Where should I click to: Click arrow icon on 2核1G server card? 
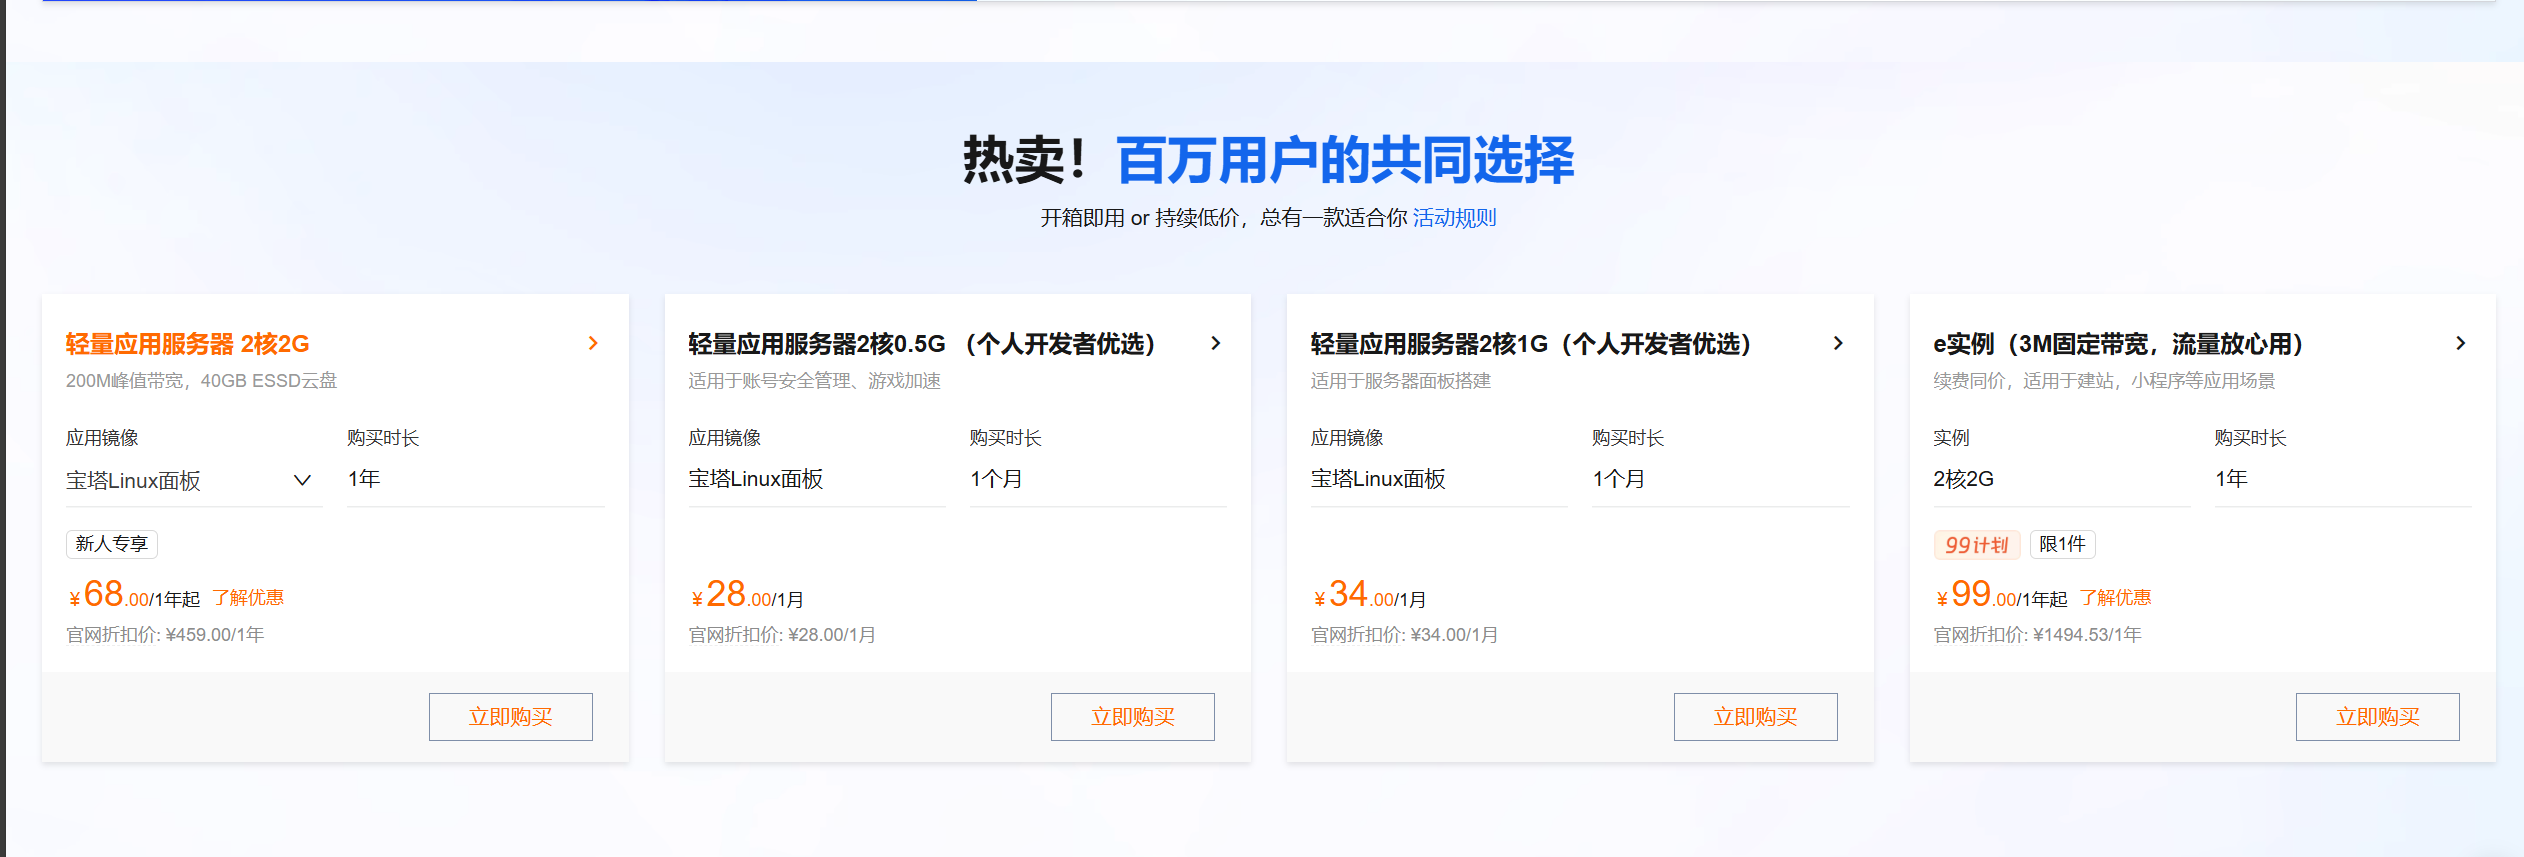1837,343
